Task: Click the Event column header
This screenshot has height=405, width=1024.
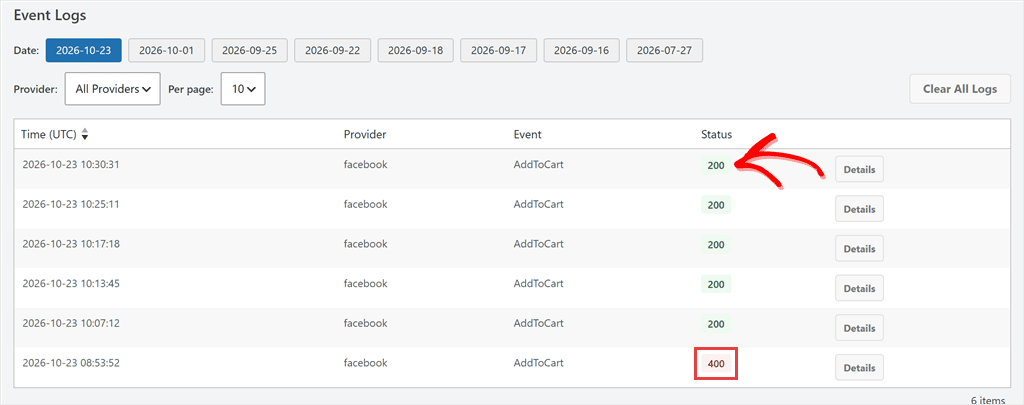Action: point(528,135)
